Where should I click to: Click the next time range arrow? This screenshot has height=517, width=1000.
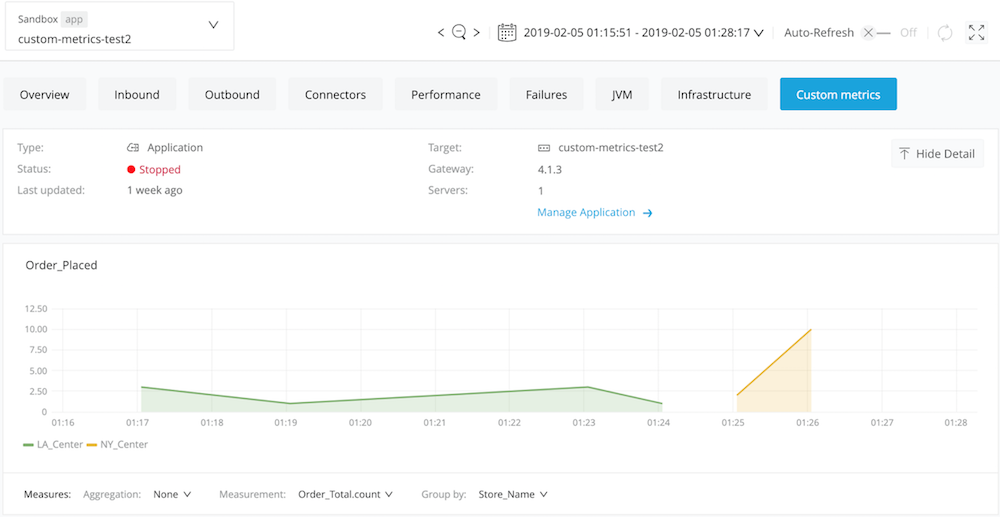[x=477, y=33]
